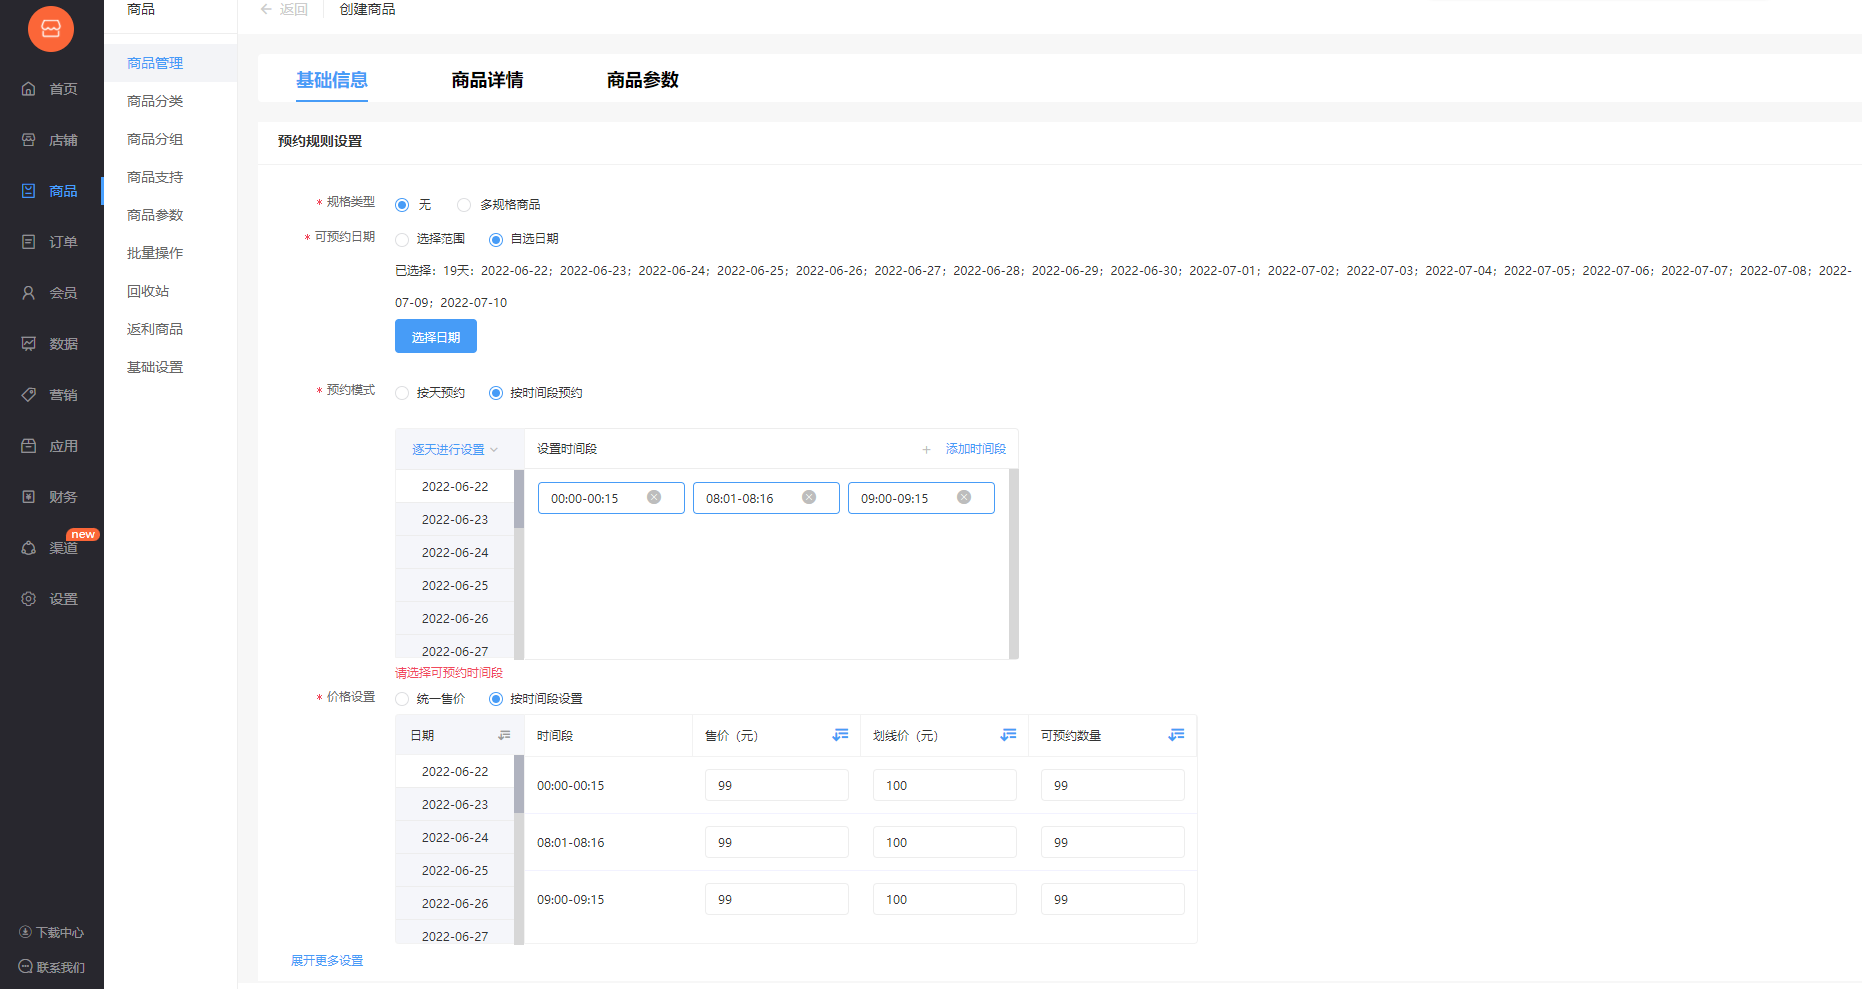Viewport: 1862px width, 989px height.
Task: Click the 选择日期 button
Action: [x=436, y=337]
